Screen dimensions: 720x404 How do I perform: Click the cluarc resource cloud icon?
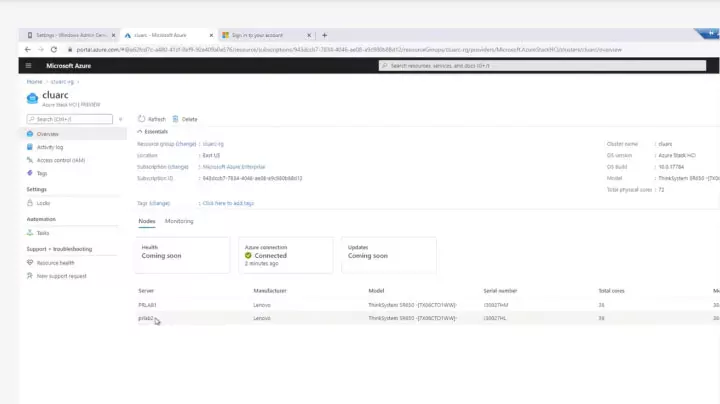(32, 98)
